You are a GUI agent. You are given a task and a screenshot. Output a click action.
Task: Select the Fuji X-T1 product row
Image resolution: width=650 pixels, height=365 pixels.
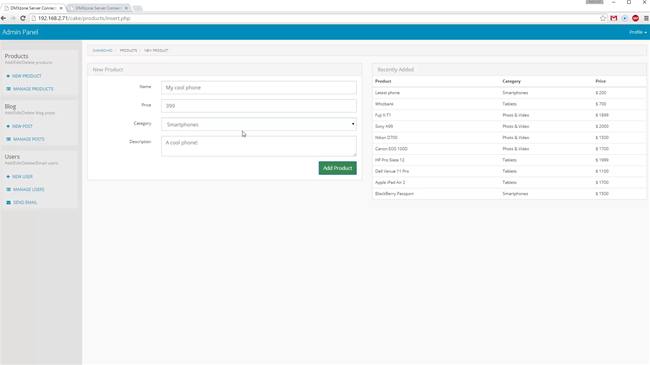(509, 115)
